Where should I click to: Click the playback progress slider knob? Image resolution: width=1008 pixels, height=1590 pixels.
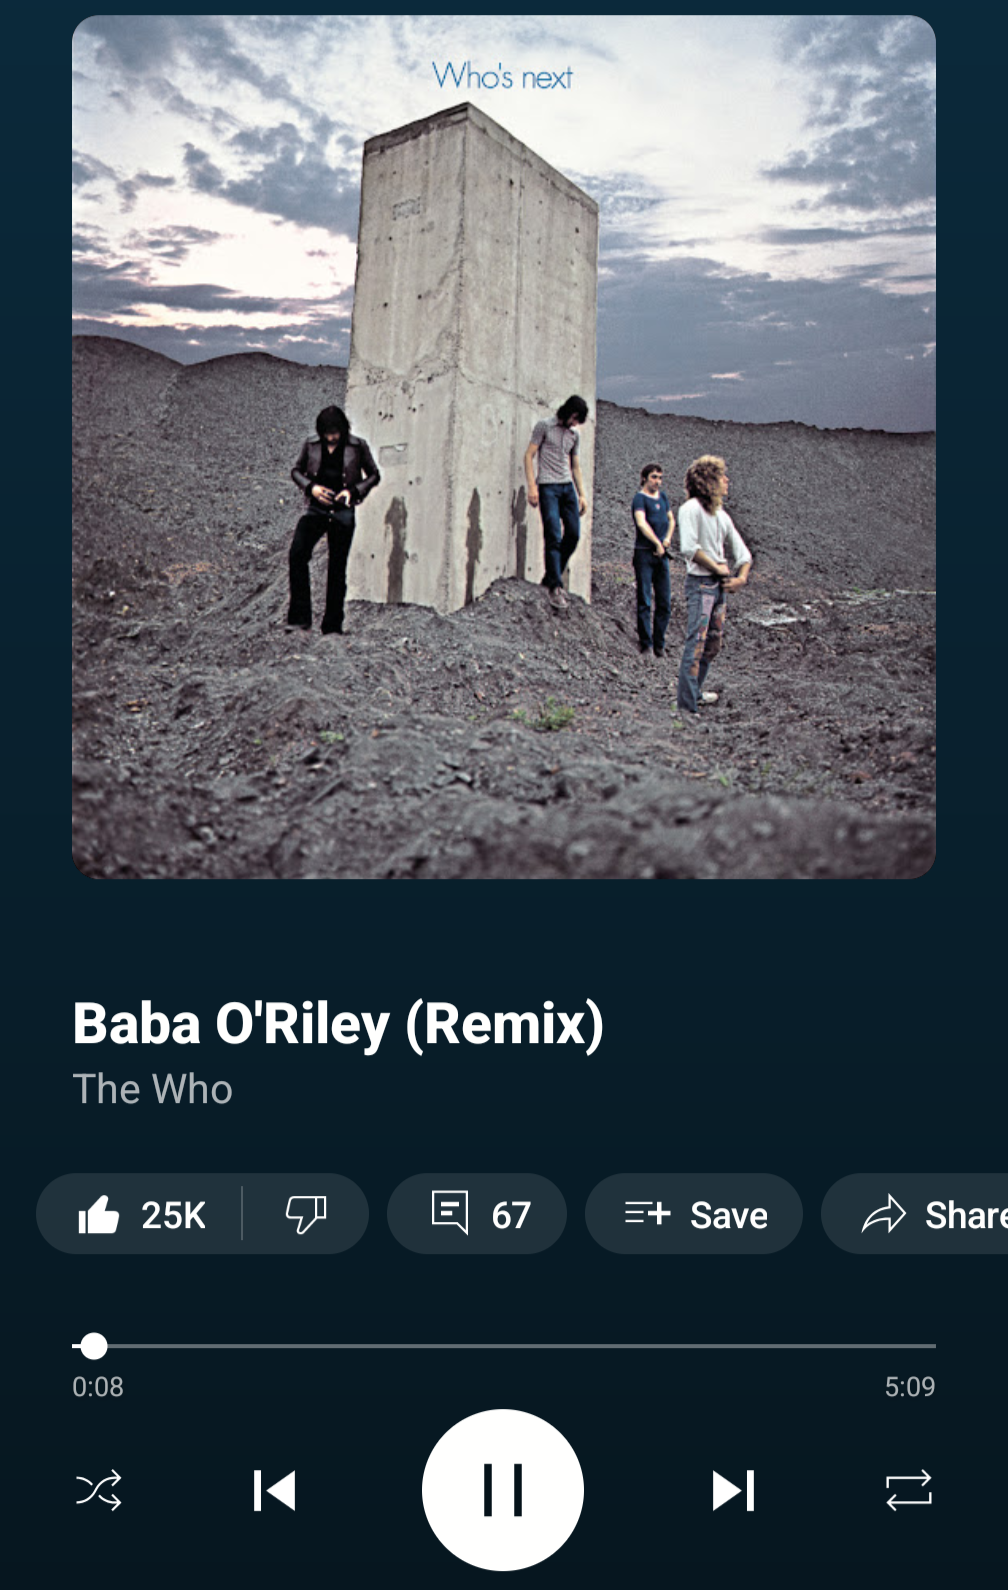point(94,1346)
